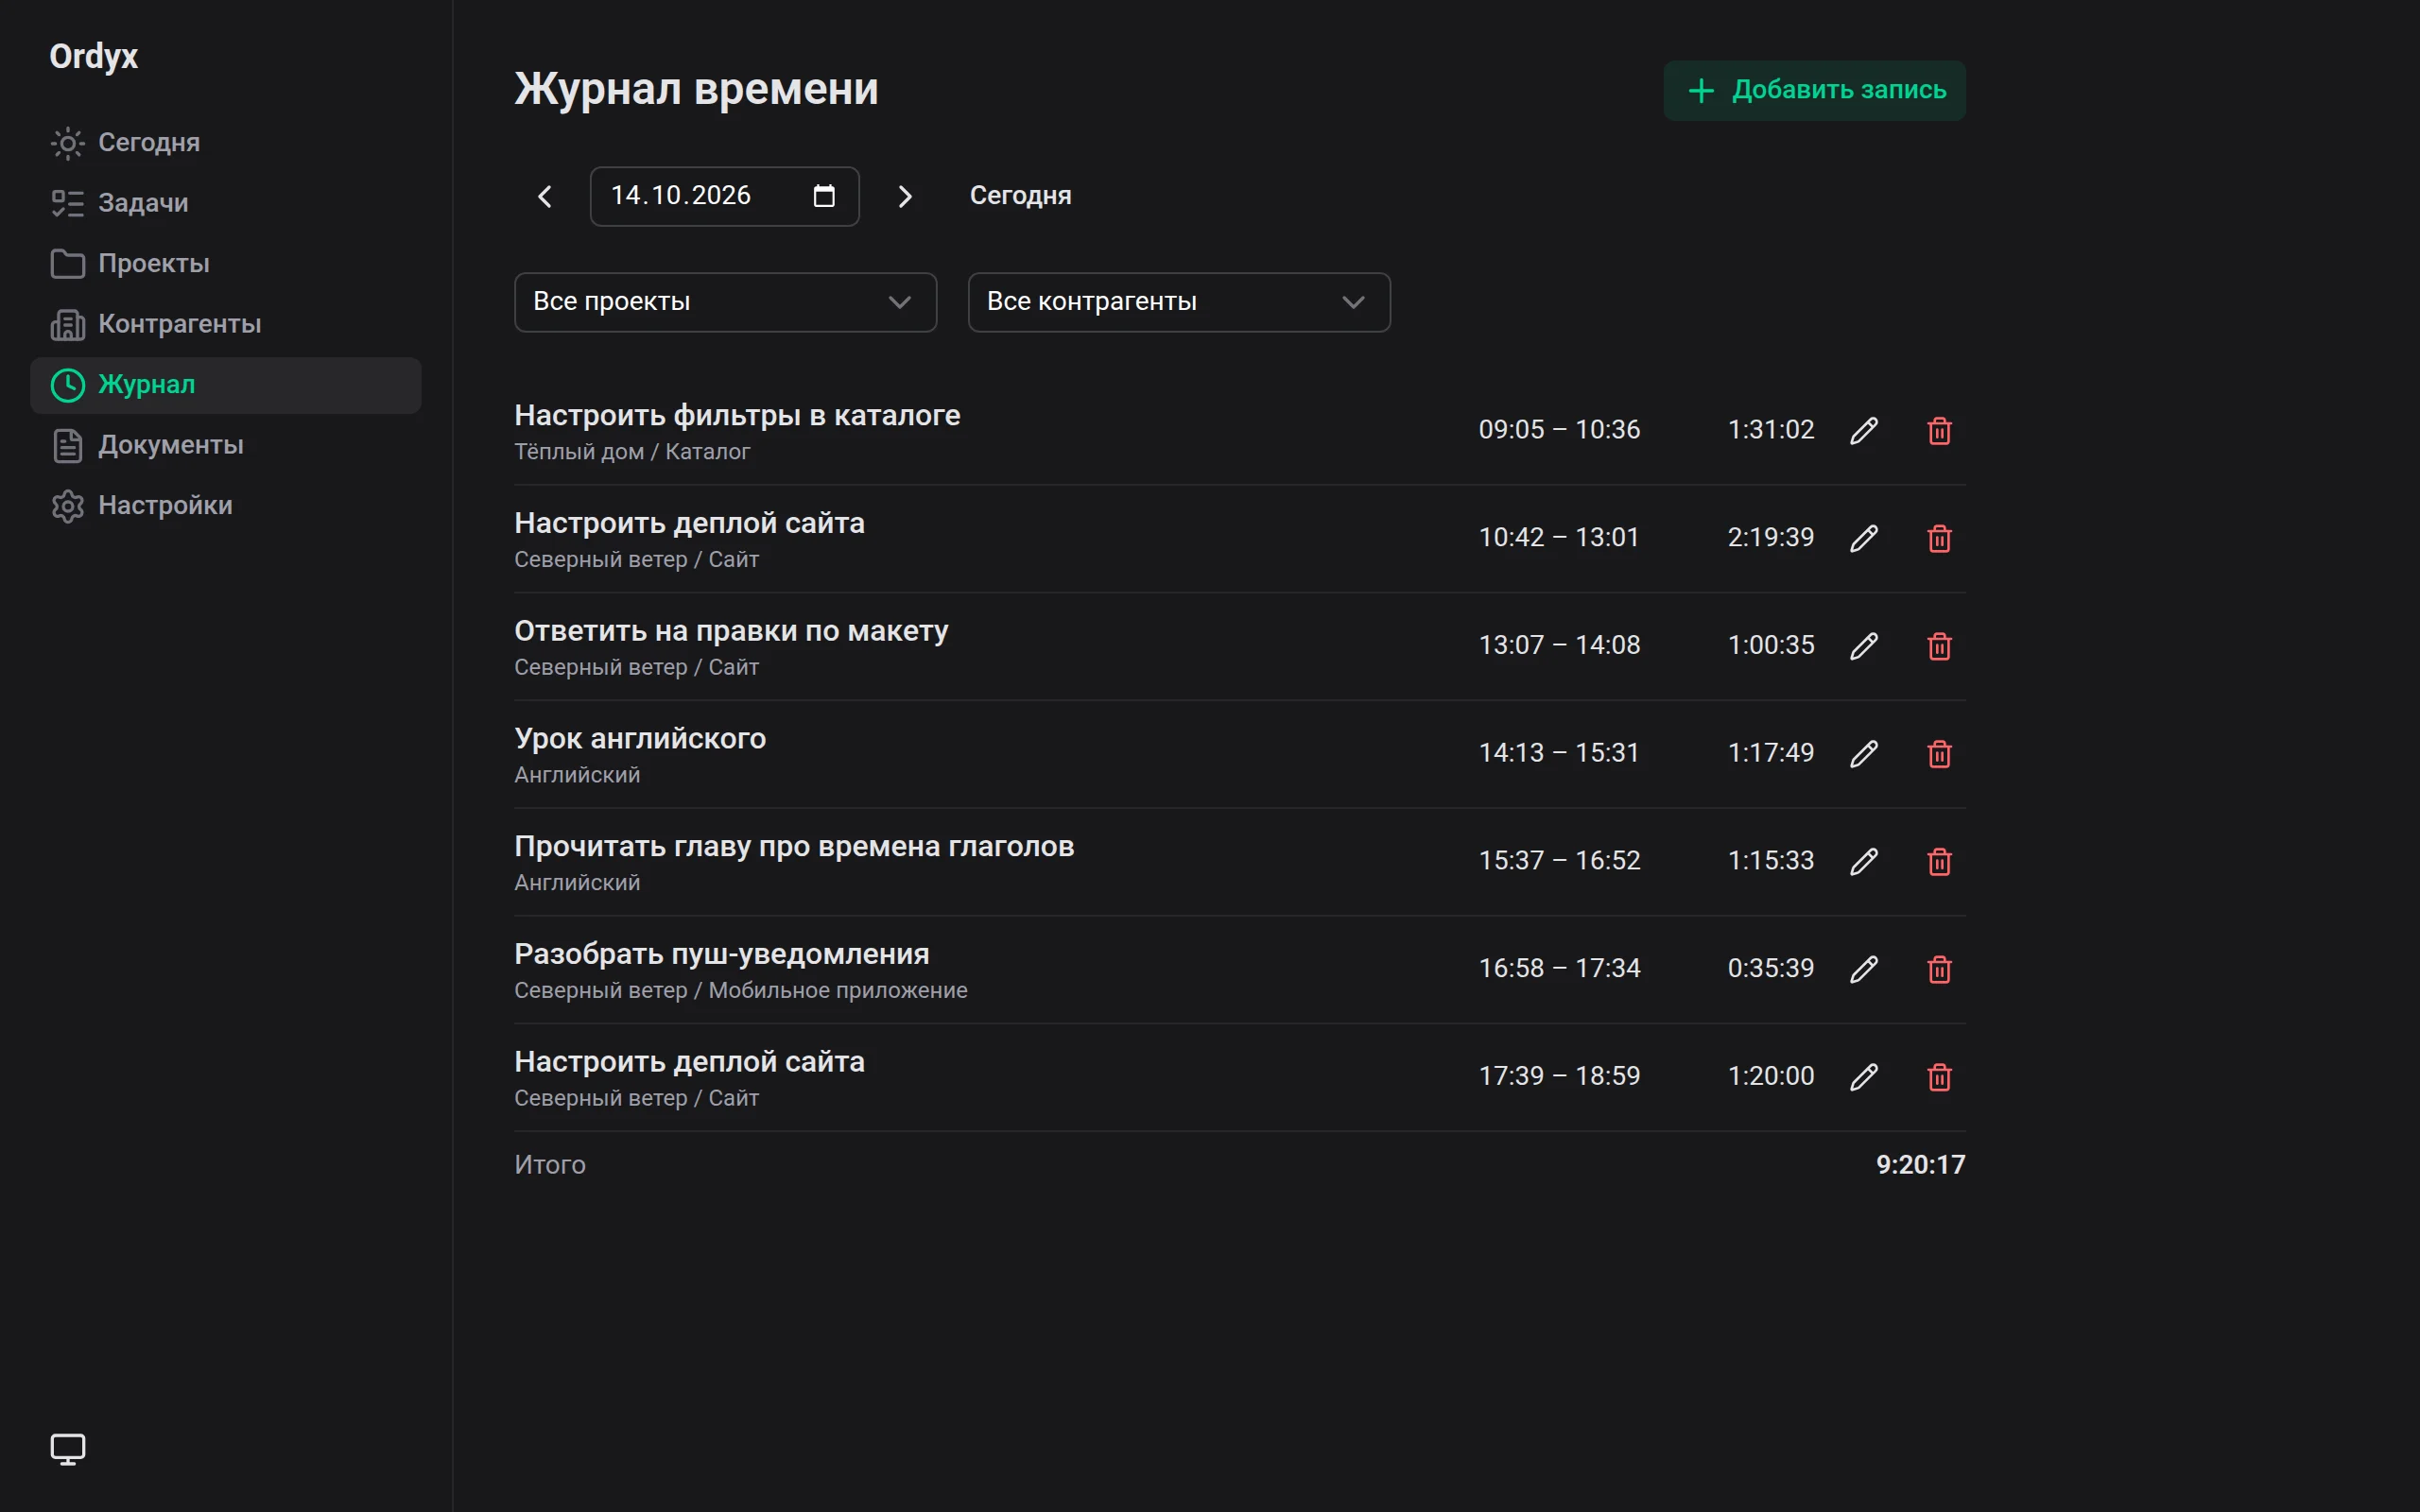This screenshot has height=1512, width=2420.
Task: Switch theme via monitor icon
Action: pyautogui.click(x=68, y=1449)
